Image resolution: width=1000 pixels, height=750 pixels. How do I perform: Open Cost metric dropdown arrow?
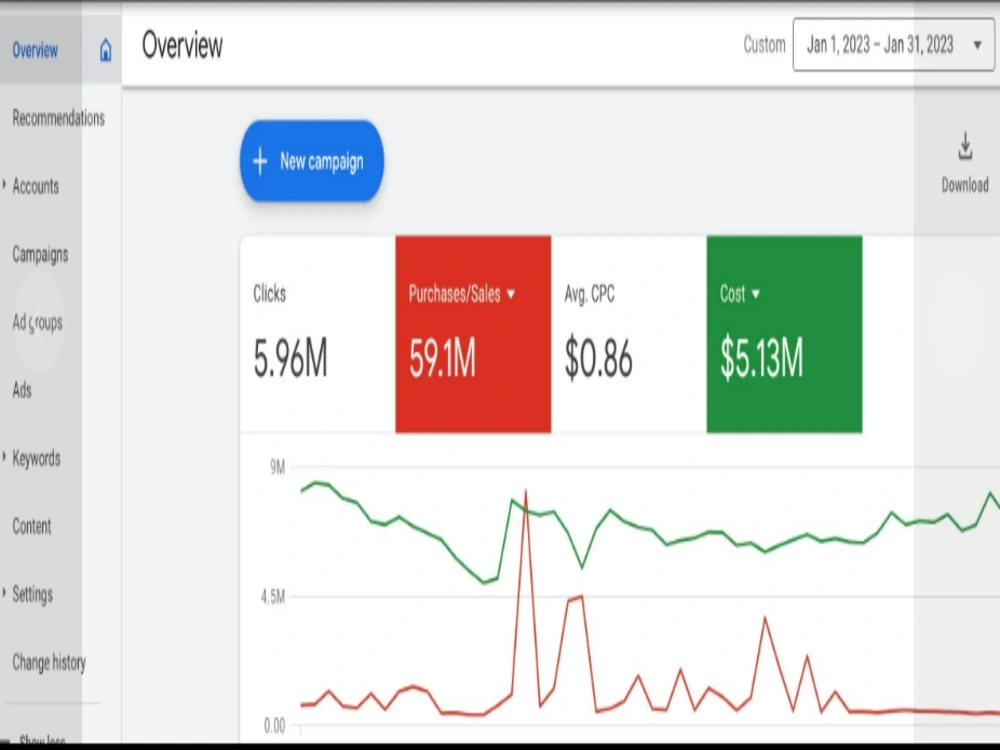(756, 294)
